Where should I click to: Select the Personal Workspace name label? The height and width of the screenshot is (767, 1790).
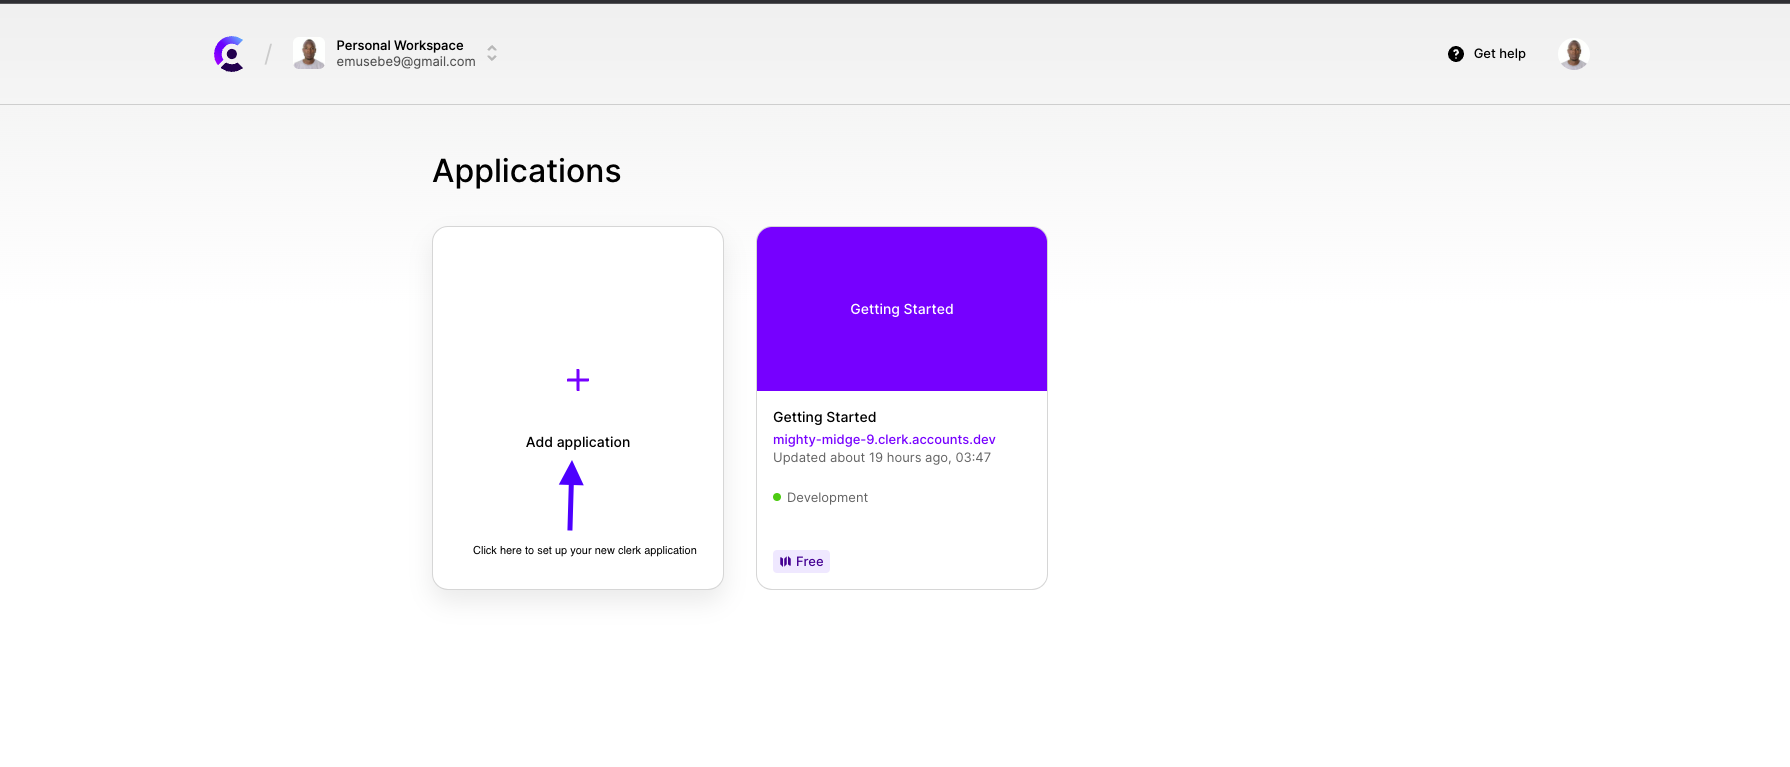[400, 45]
